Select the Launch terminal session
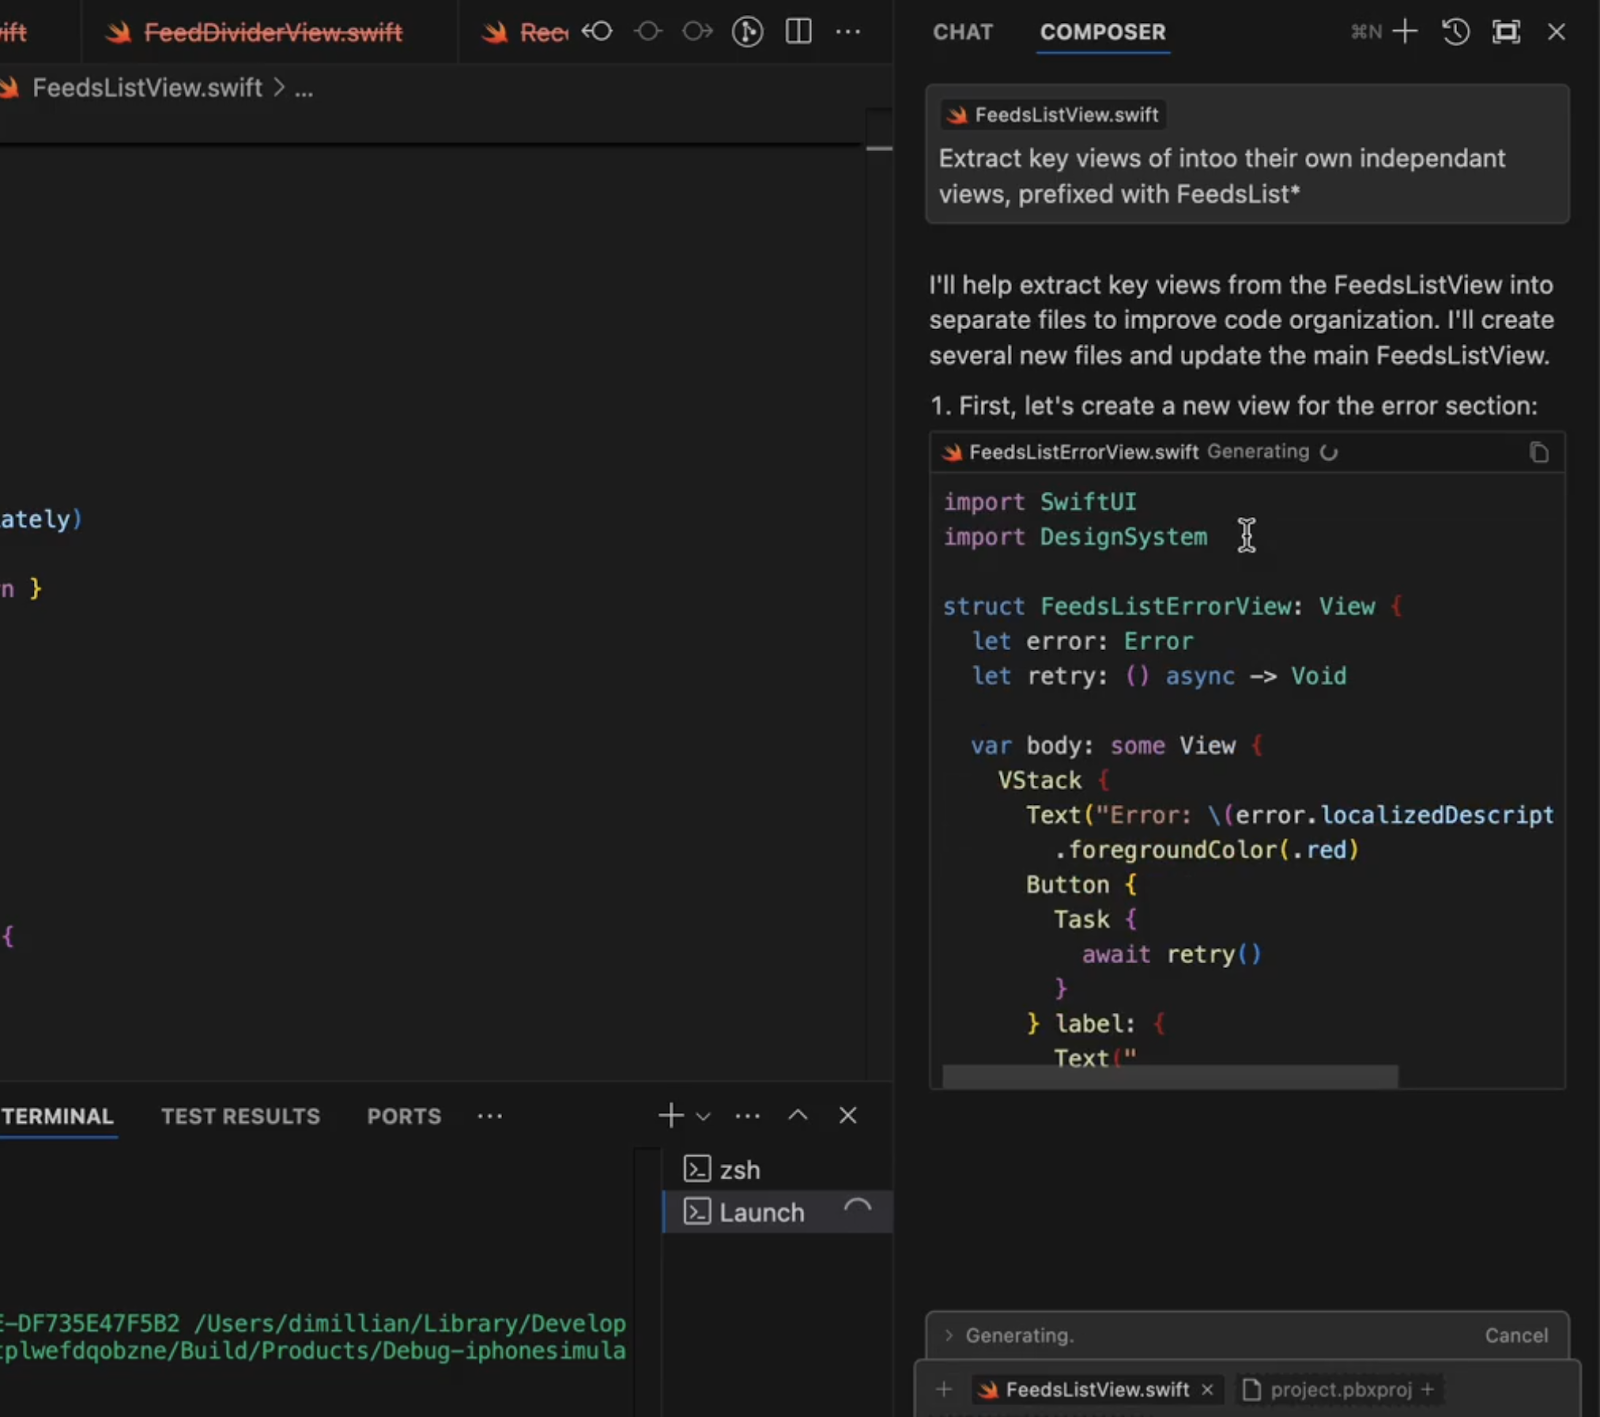 (x=759, y=1211)
